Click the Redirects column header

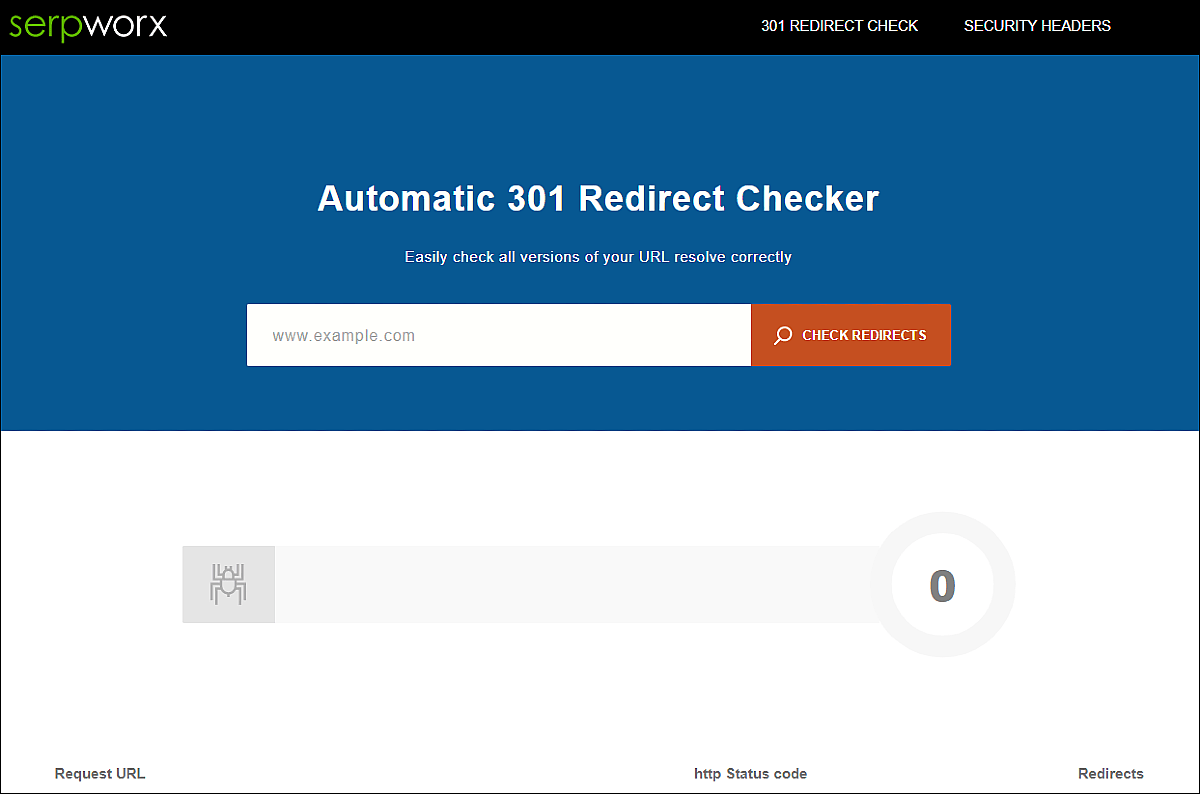[1111, 773]
